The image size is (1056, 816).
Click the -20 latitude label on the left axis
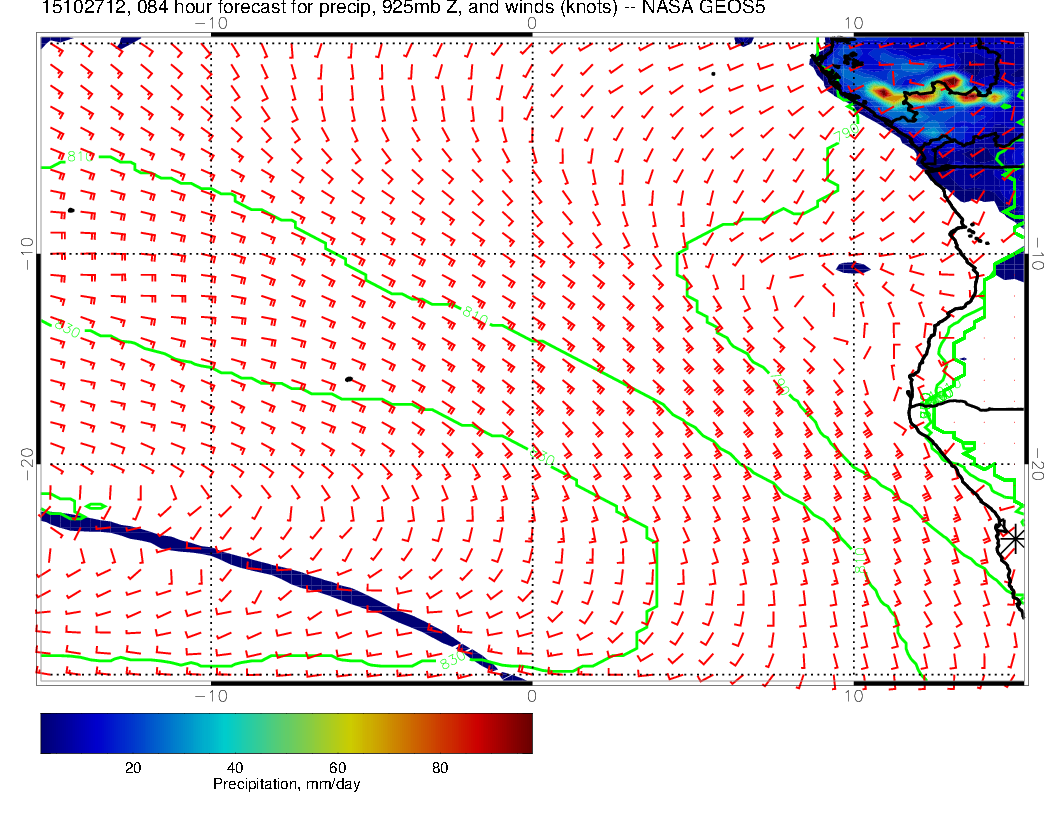pyautogui.click(x=26, y=464)
